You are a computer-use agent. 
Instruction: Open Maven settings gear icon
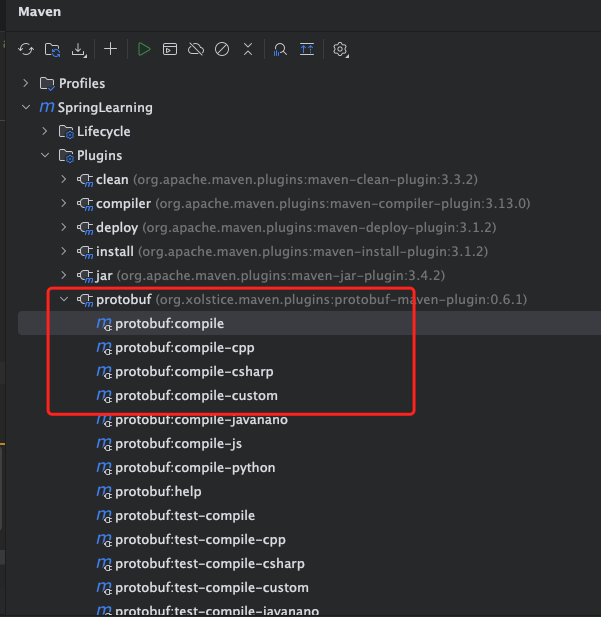pos(340,50)
